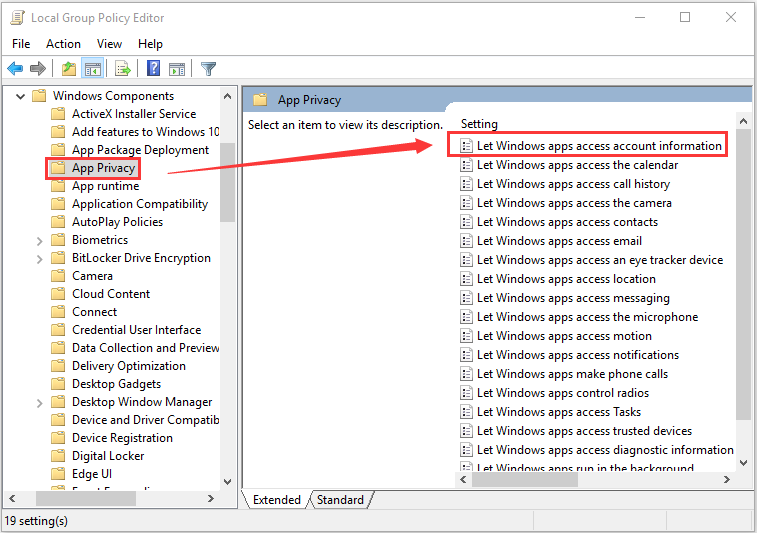The height and width of the screenshot is (533, 757).
Task: Open the Action menu
Action: (x=63, y=44)
